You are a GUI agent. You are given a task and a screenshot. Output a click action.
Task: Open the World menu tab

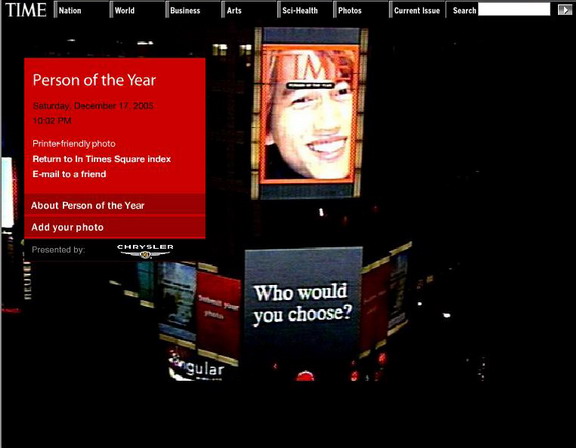pyautogui.click(x=125, y=10)
